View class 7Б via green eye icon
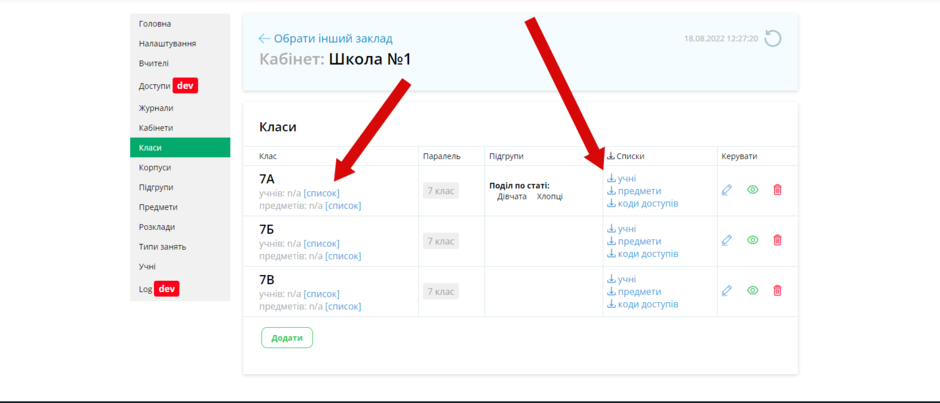 click(753, 240)
